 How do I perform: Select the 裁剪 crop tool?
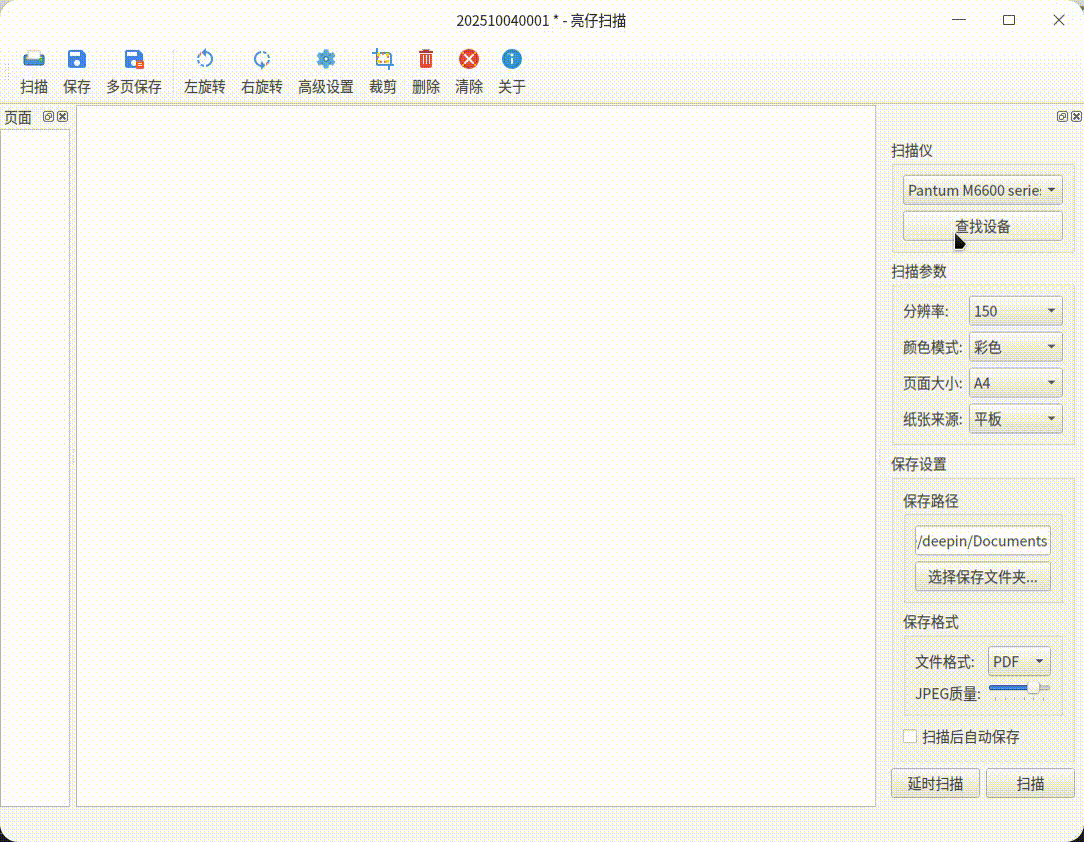pos(382,60)
